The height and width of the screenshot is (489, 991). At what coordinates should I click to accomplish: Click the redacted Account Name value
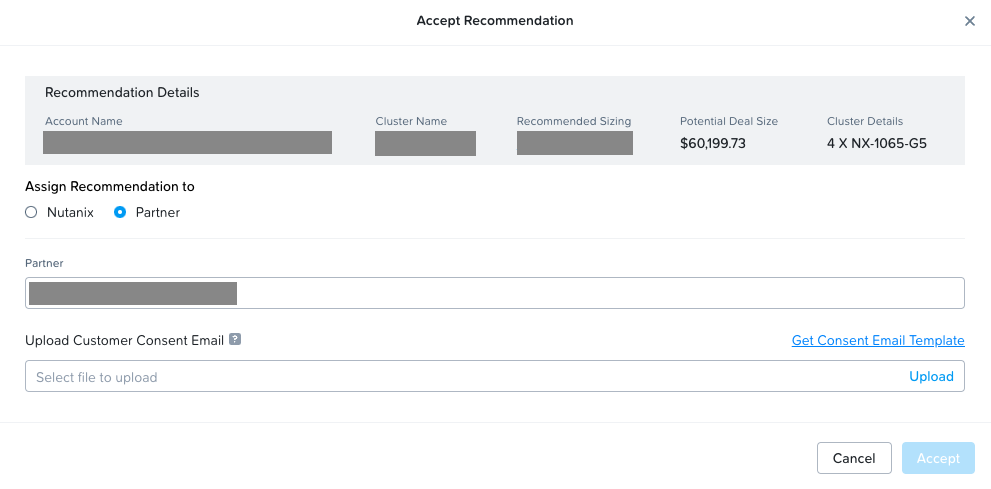188,143
